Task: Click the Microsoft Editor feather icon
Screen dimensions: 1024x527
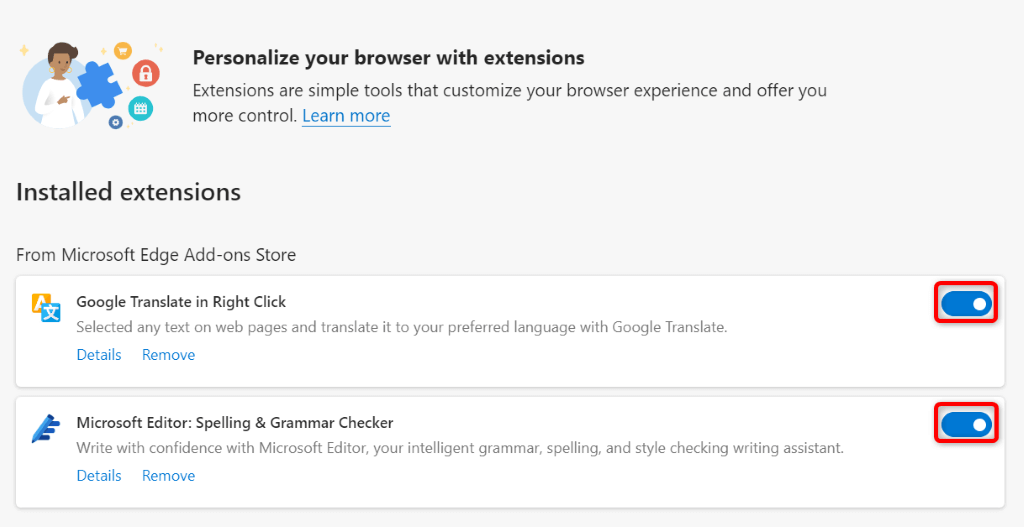Action: pos(46,428)
